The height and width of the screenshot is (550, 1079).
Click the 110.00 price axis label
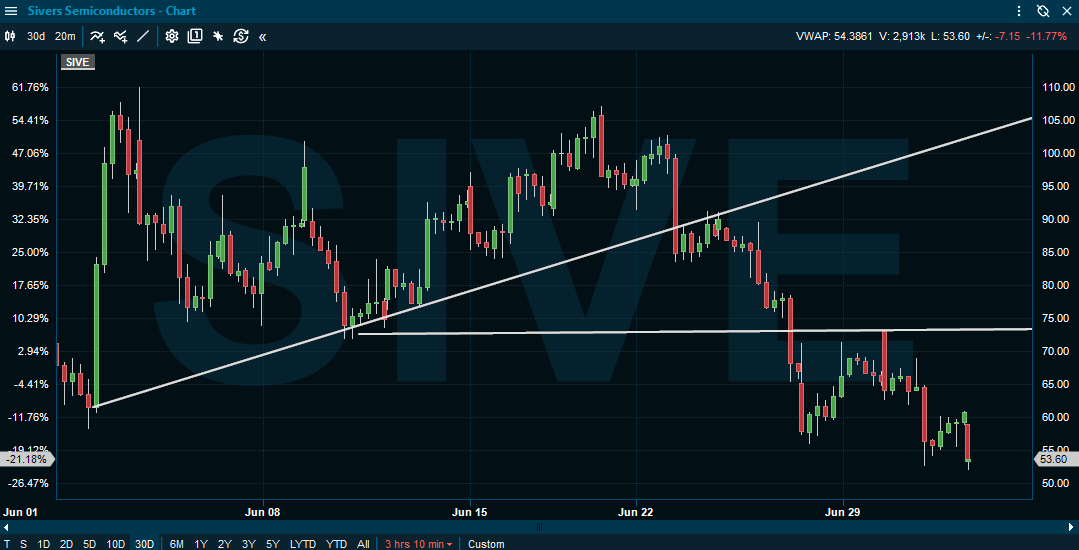point(1058,87)
